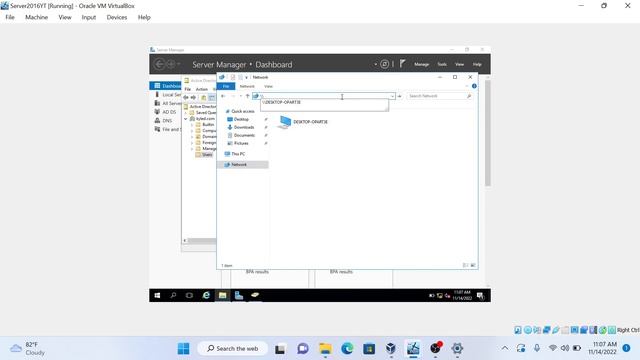Open the File tab in Network explorer window

tap(226, 86)
